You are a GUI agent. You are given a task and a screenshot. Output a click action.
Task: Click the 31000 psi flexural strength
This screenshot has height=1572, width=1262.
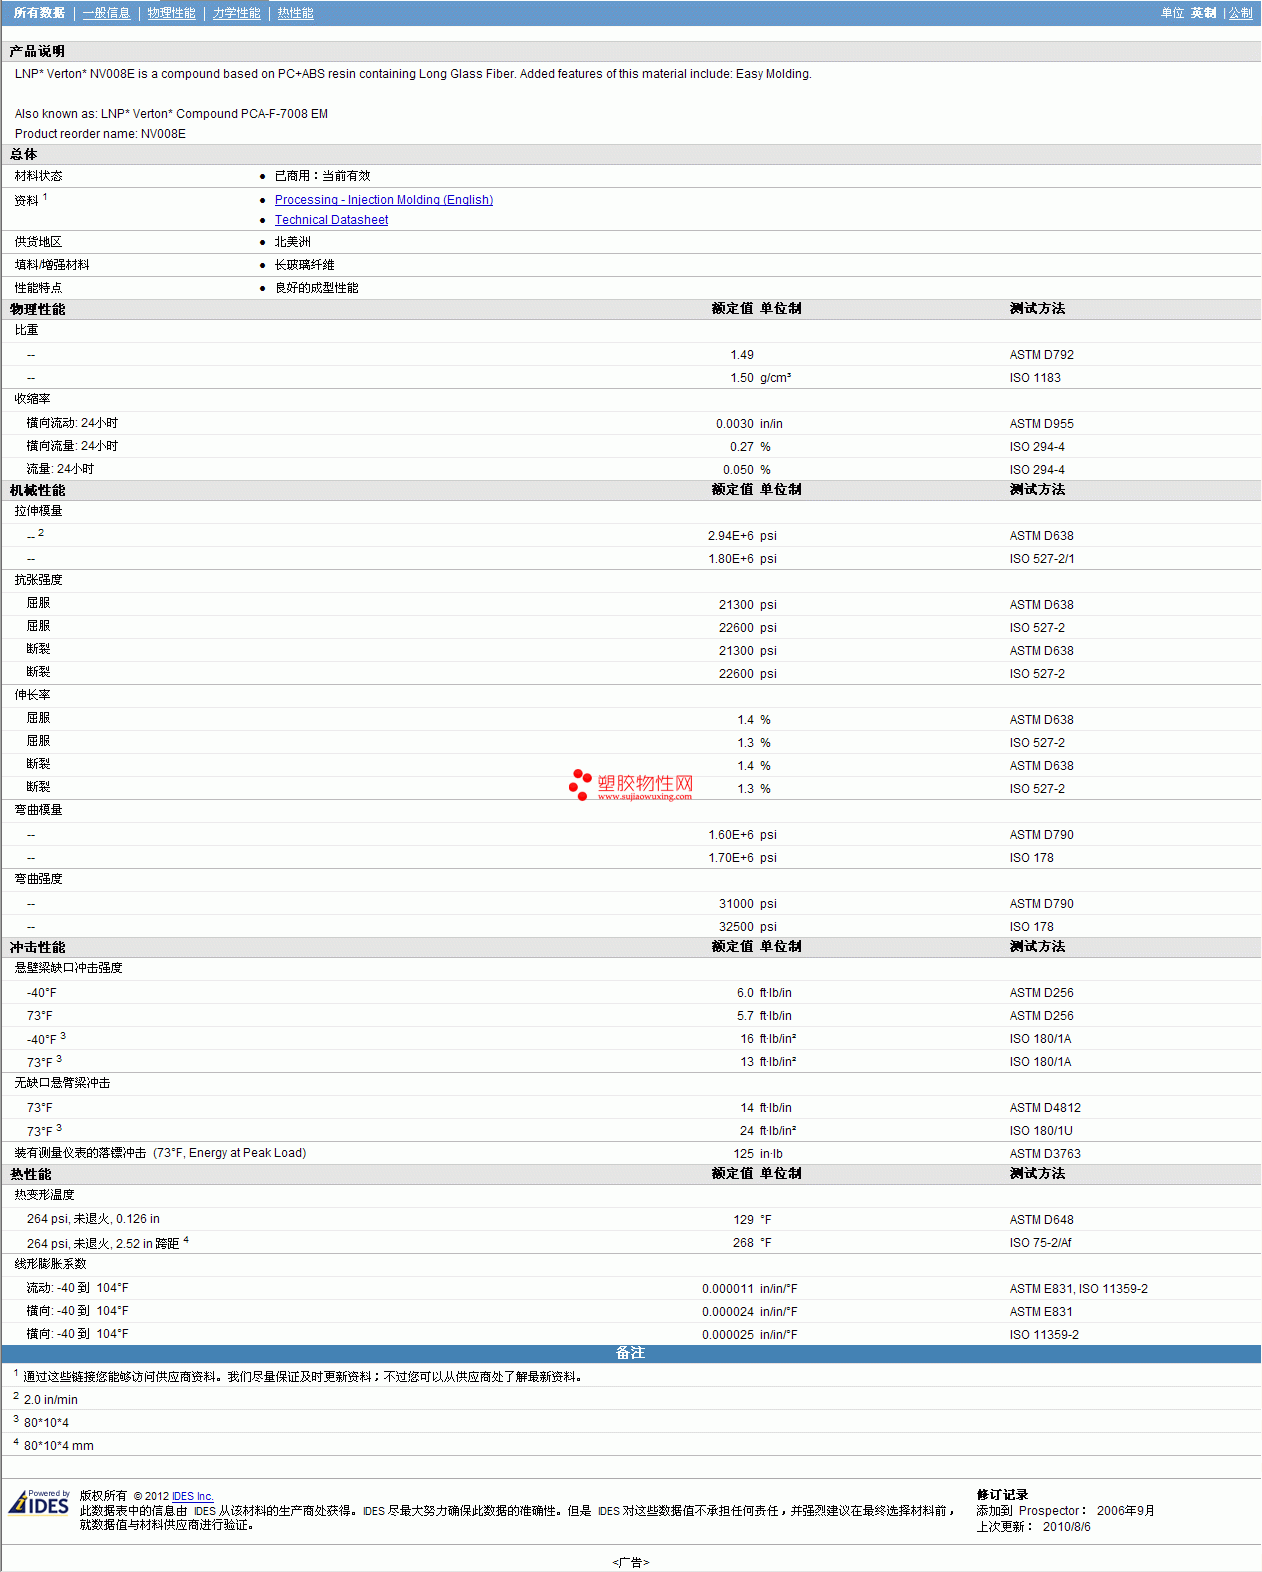tap(748, 904)
